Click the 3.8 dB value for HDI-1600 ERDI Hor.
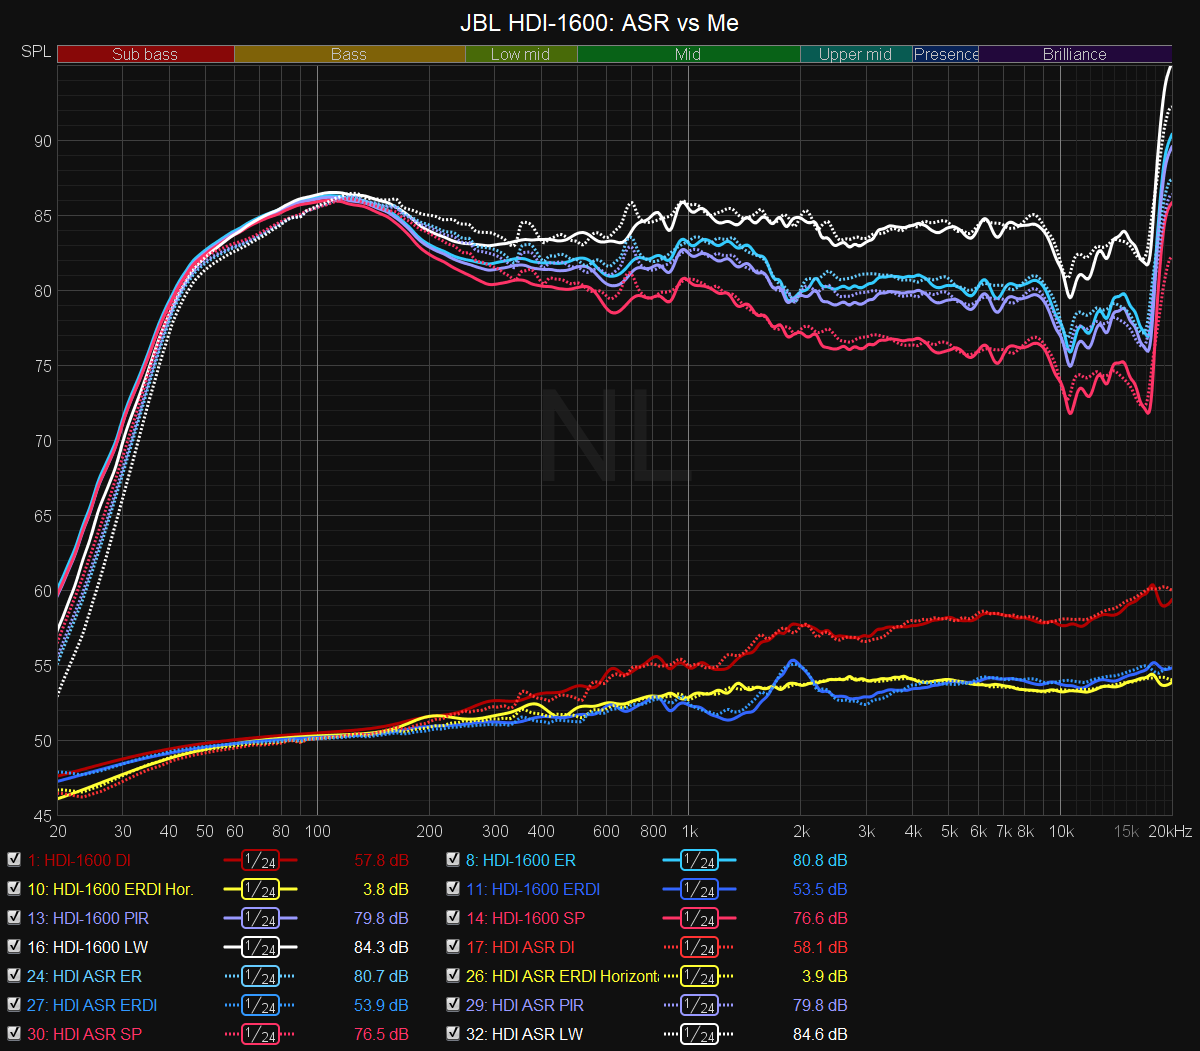Image resolution: width=1200 pixels, height=1051 pixels. point(387,889)
